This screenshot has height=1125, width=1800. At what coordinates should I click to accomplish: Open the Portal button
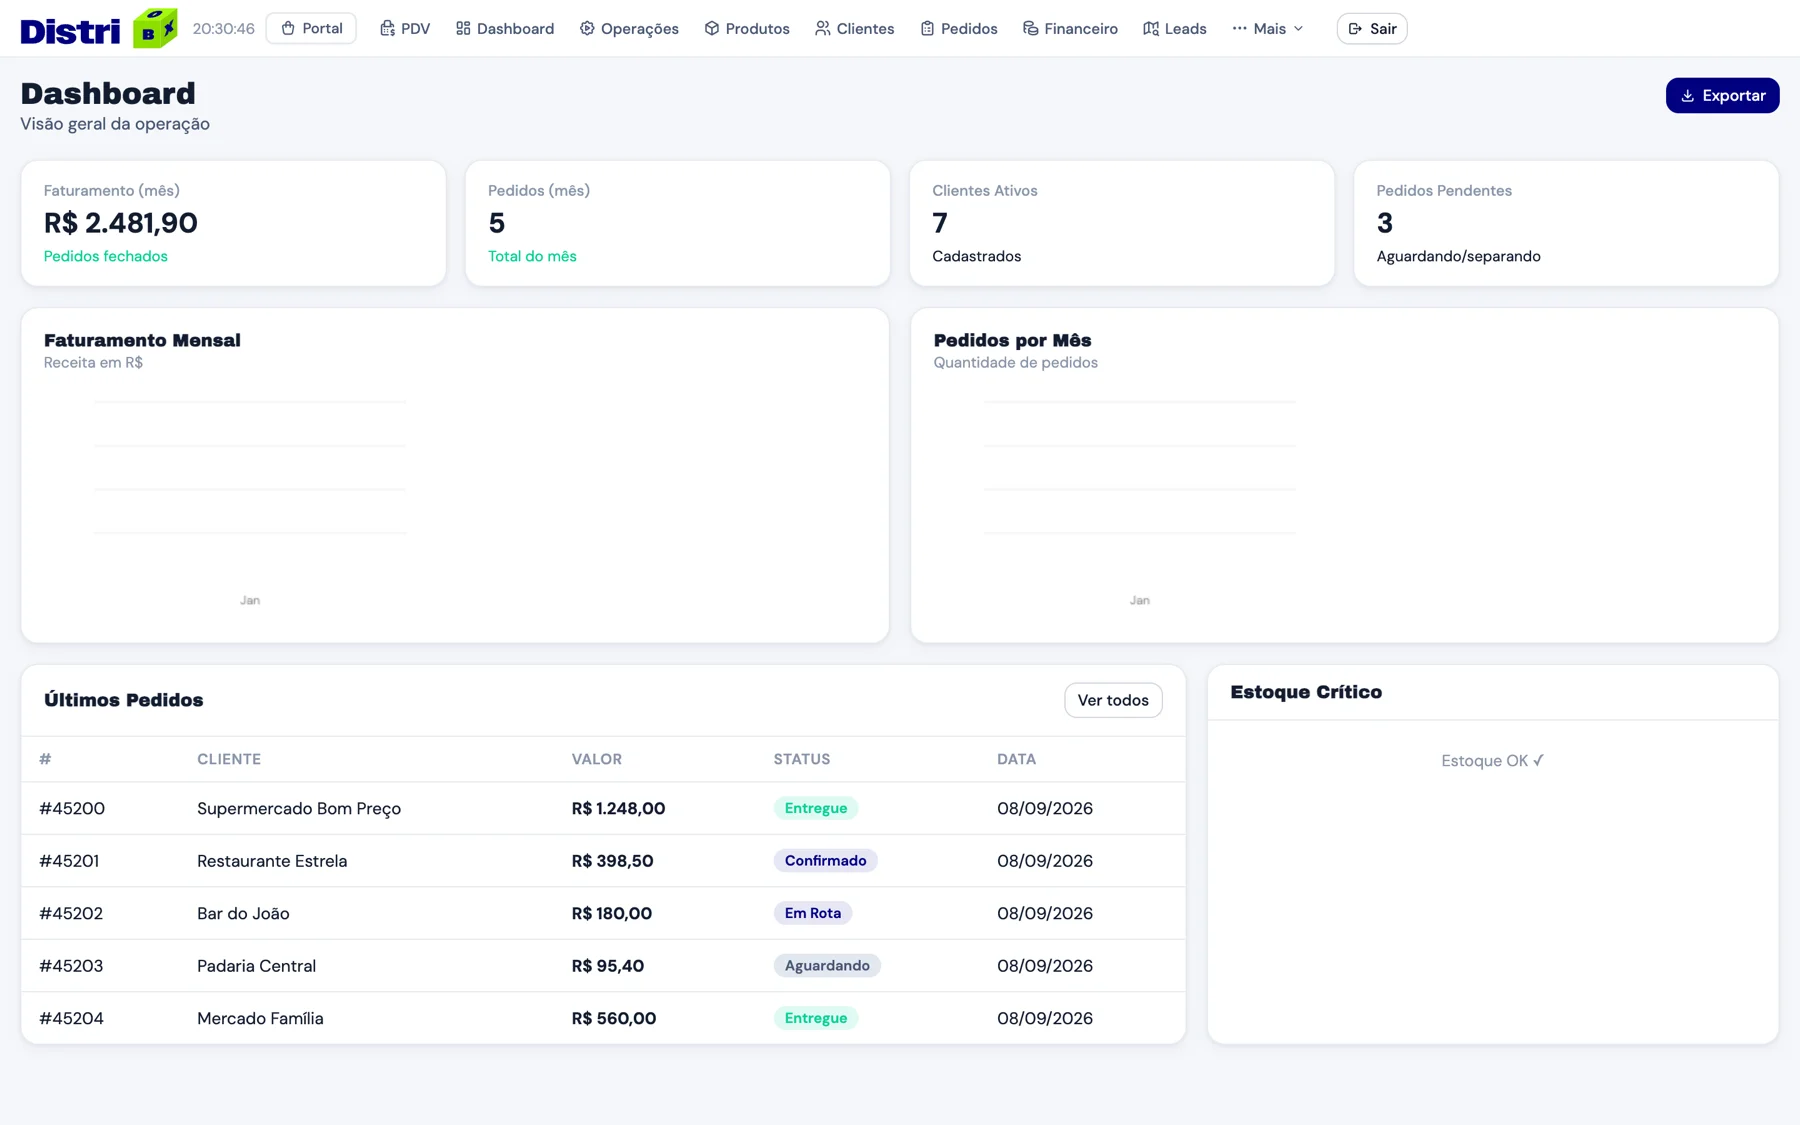(x=311, y=28)
